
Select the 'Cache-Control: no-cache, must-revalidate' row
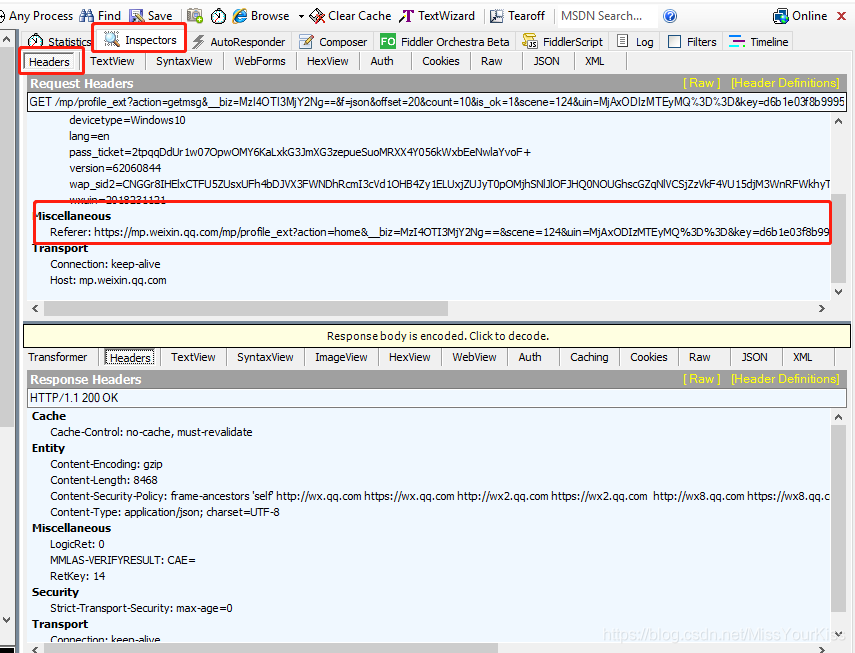point(152,432)
